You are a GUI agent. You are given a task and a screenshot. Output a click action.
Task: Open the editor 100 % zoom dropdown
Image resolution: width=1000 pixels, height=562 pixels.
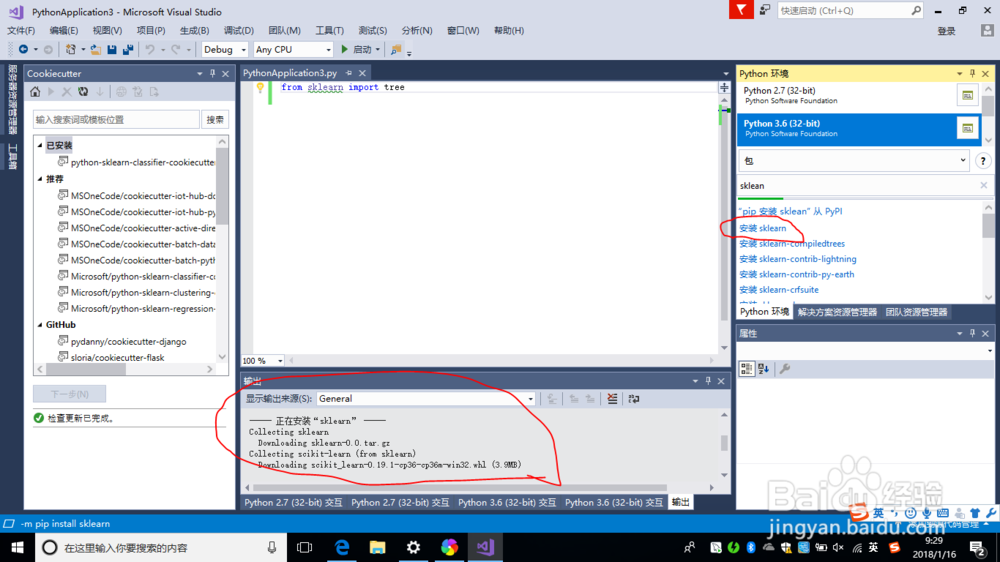[279, 361]
